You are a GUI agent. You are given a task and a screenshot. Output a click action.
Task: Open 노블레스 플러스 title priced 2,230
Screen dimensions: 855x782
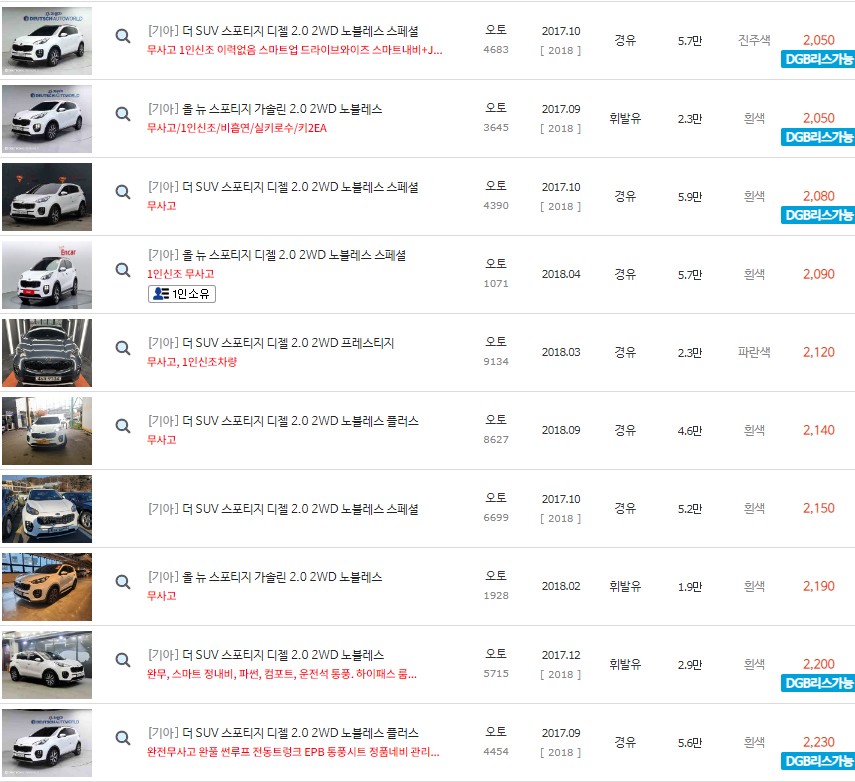click(283, 733)
